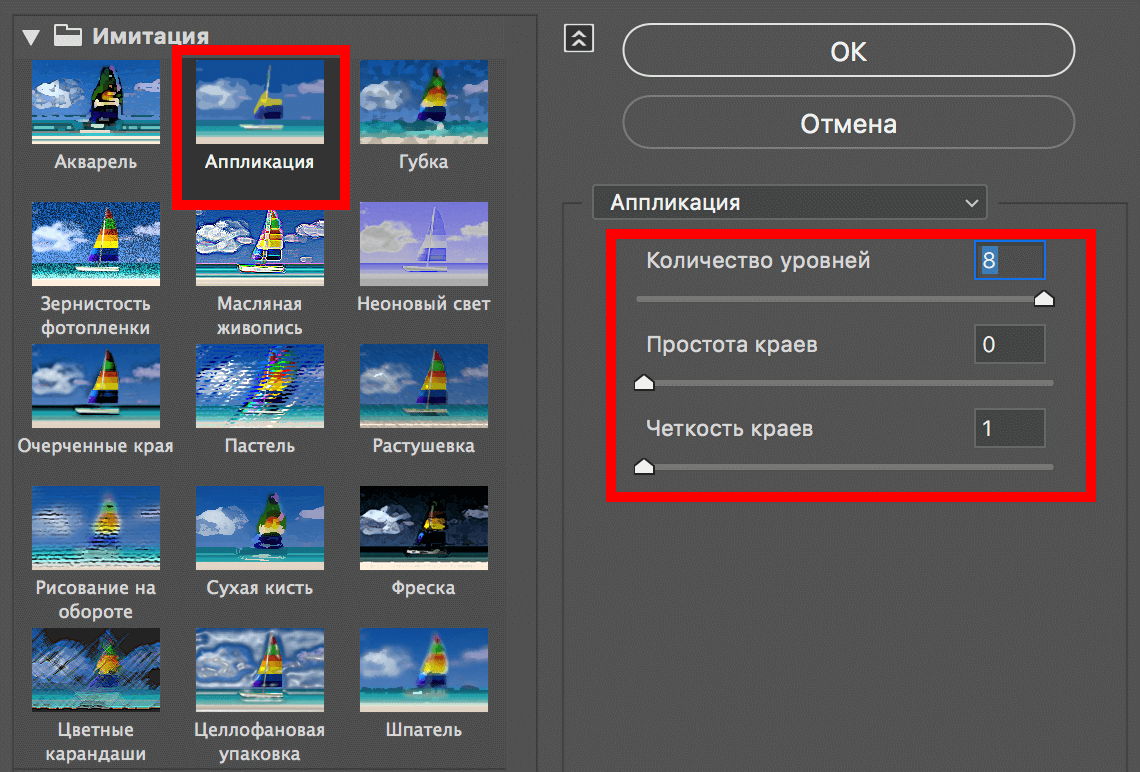Click the Количество уровней value field

tap(1009, 259)
